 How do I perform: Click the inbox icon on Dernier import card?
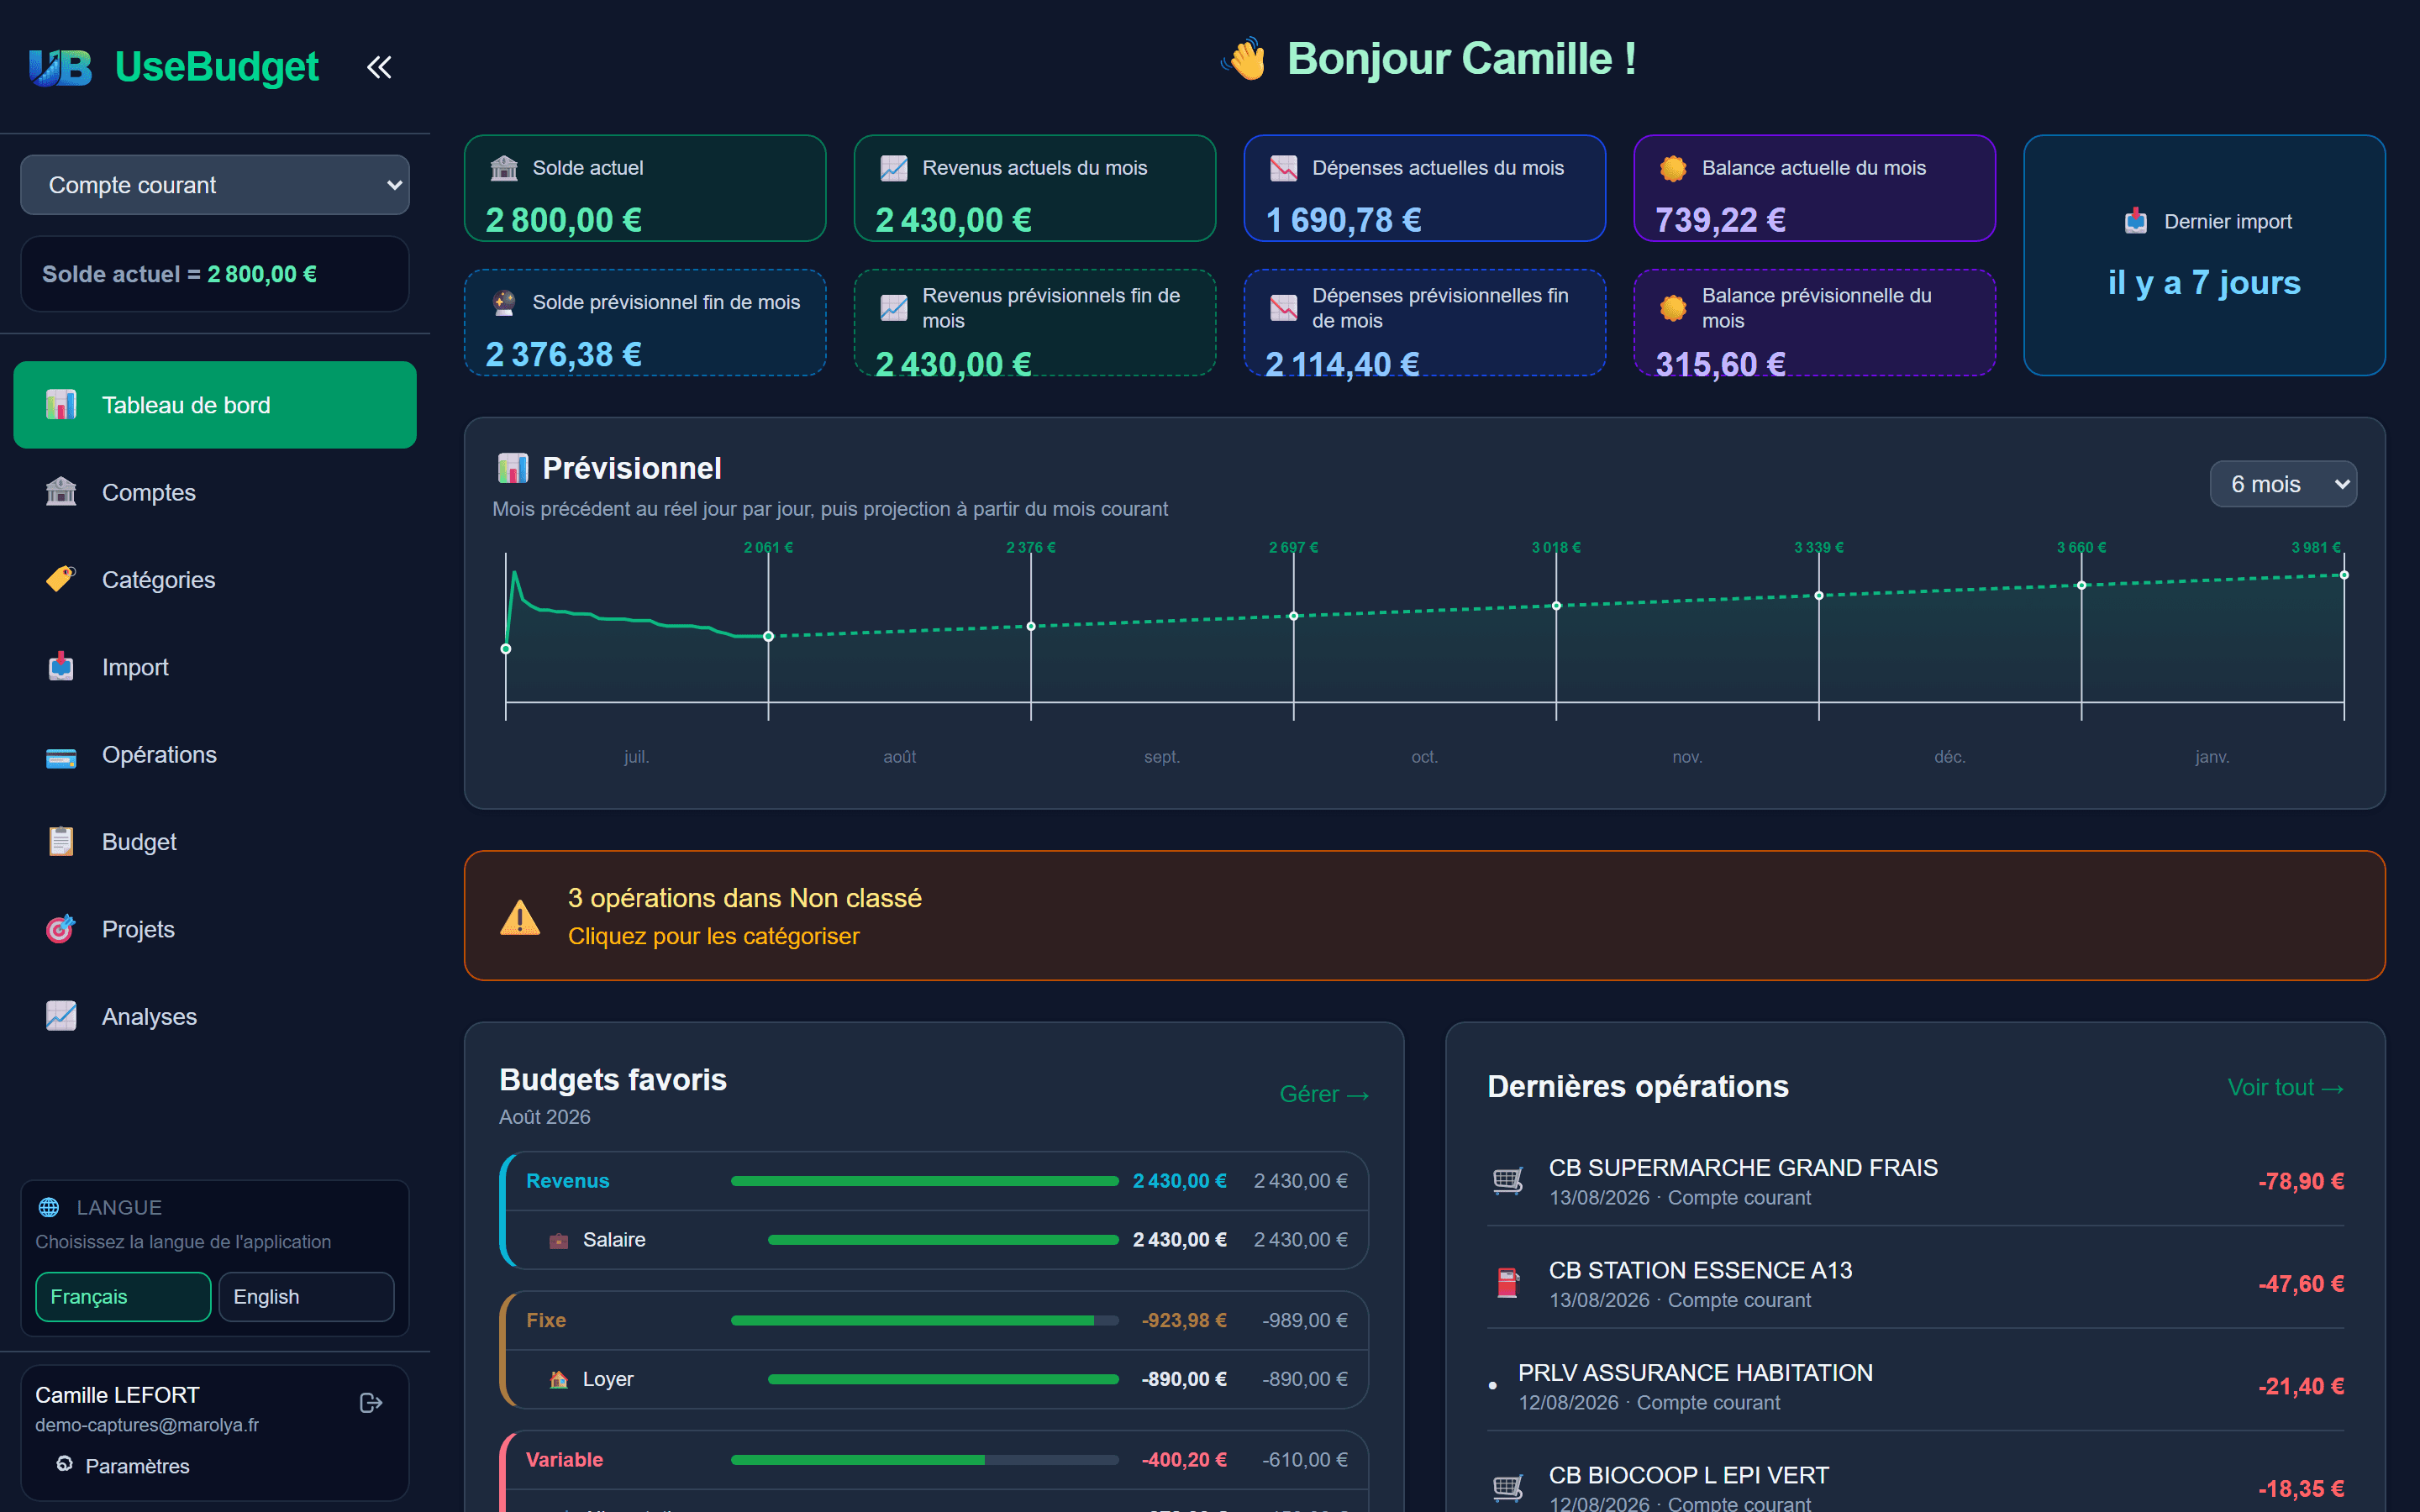click(x=2136, y=221)
